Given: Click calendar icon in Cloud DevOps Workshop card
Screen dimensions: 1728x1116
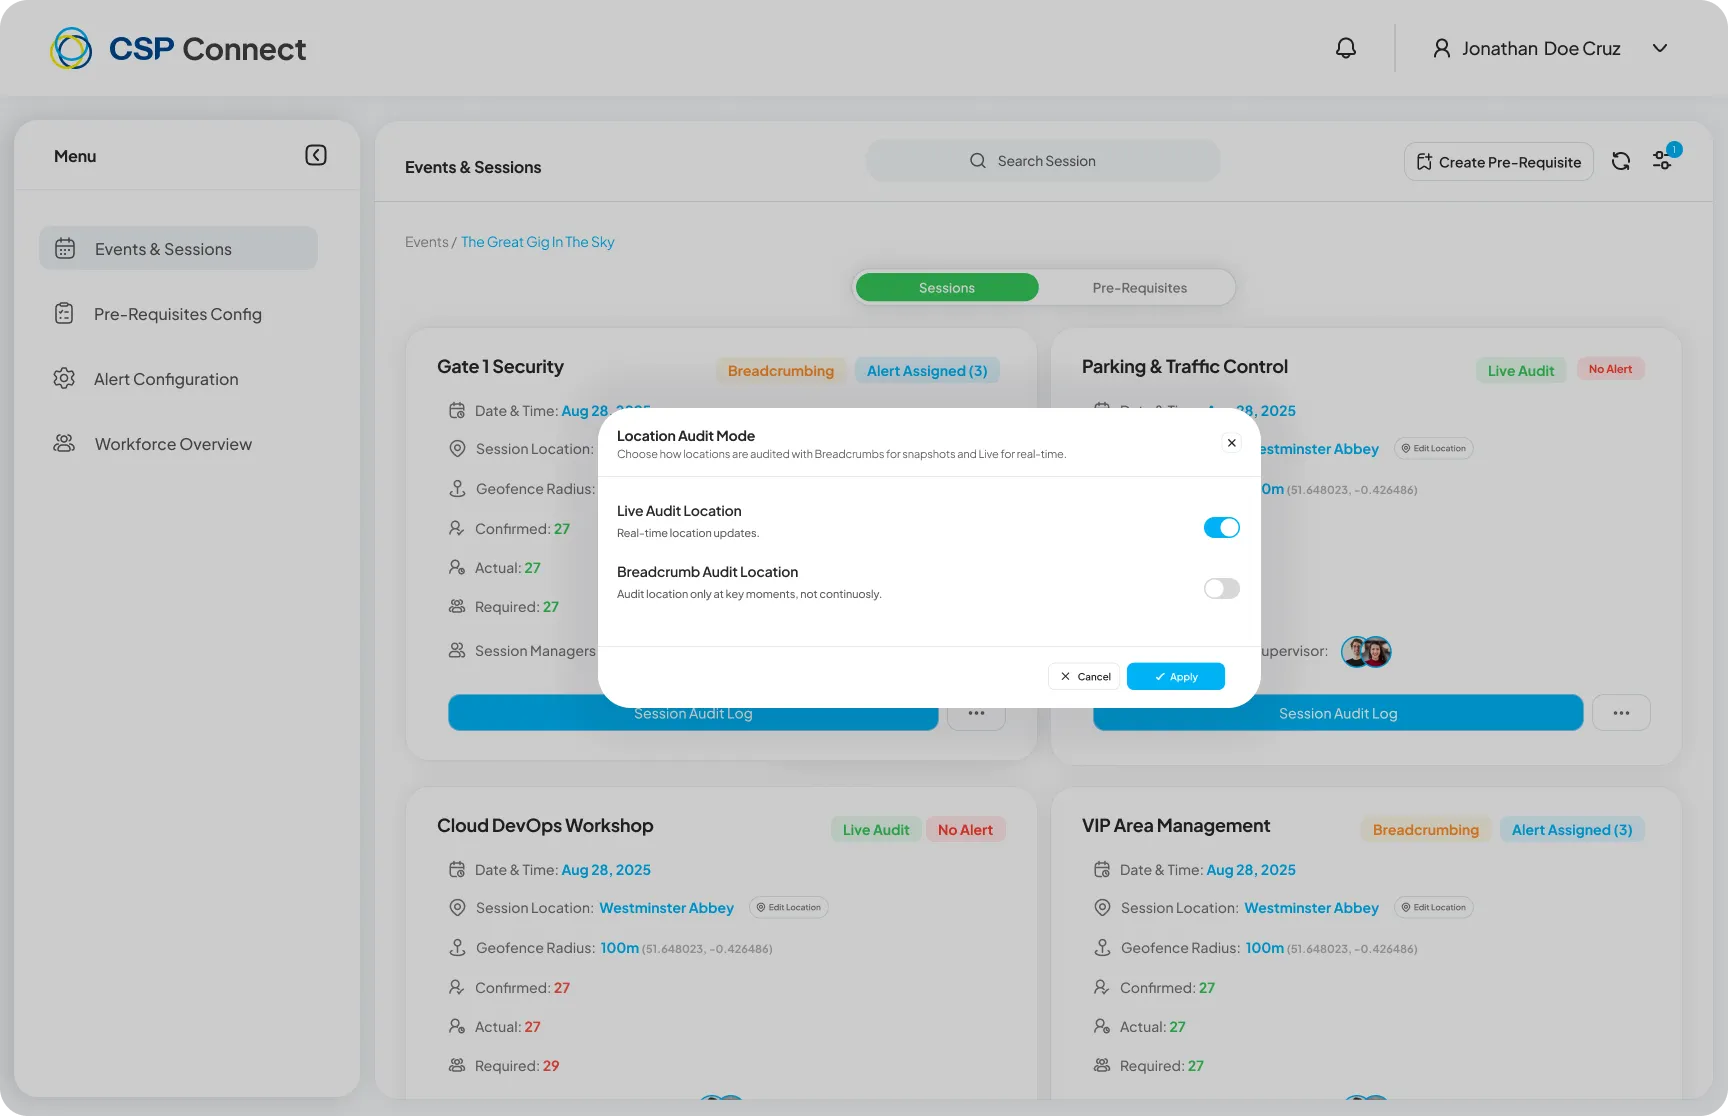Looking at the screenshot, I should [457, 869].
